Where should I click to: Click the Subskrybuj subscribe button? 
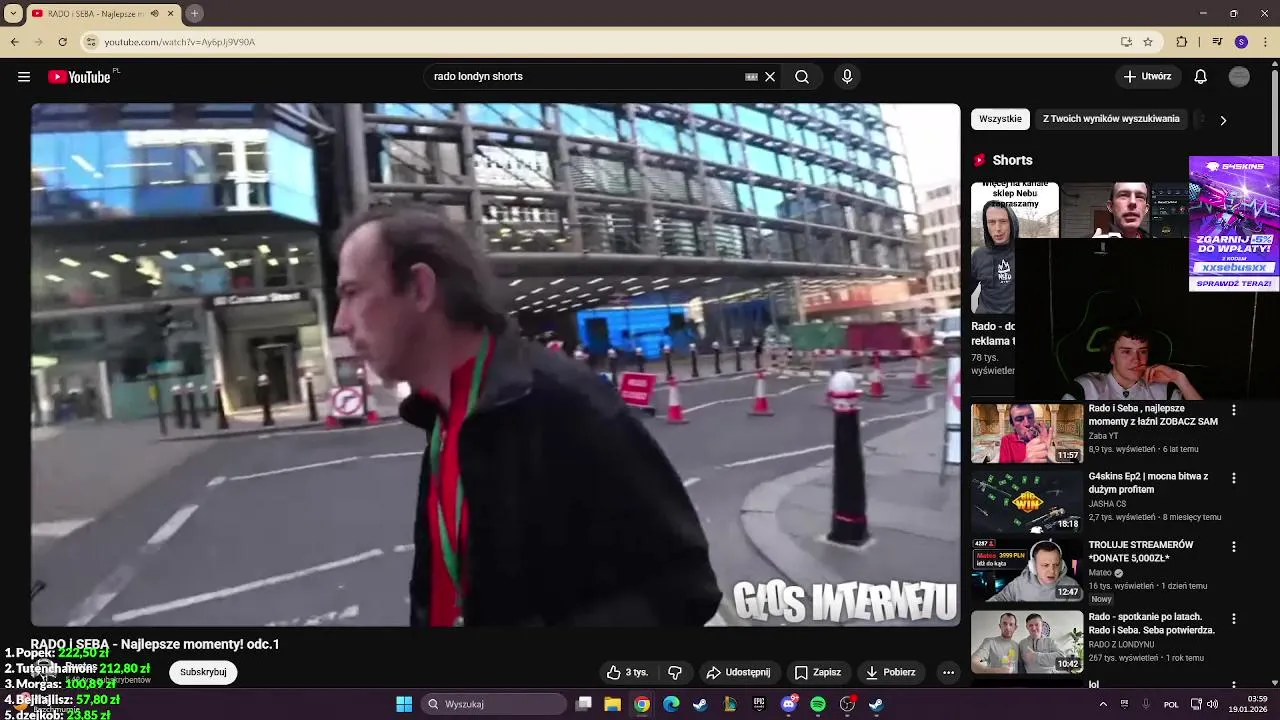click(203, 672)
